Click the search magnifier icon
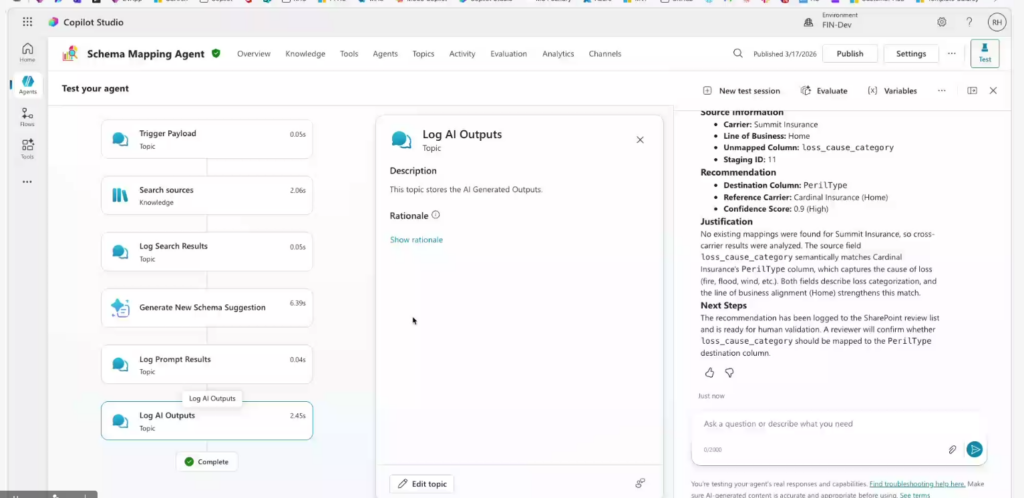 pyautogui.click(x=738, y=54)
